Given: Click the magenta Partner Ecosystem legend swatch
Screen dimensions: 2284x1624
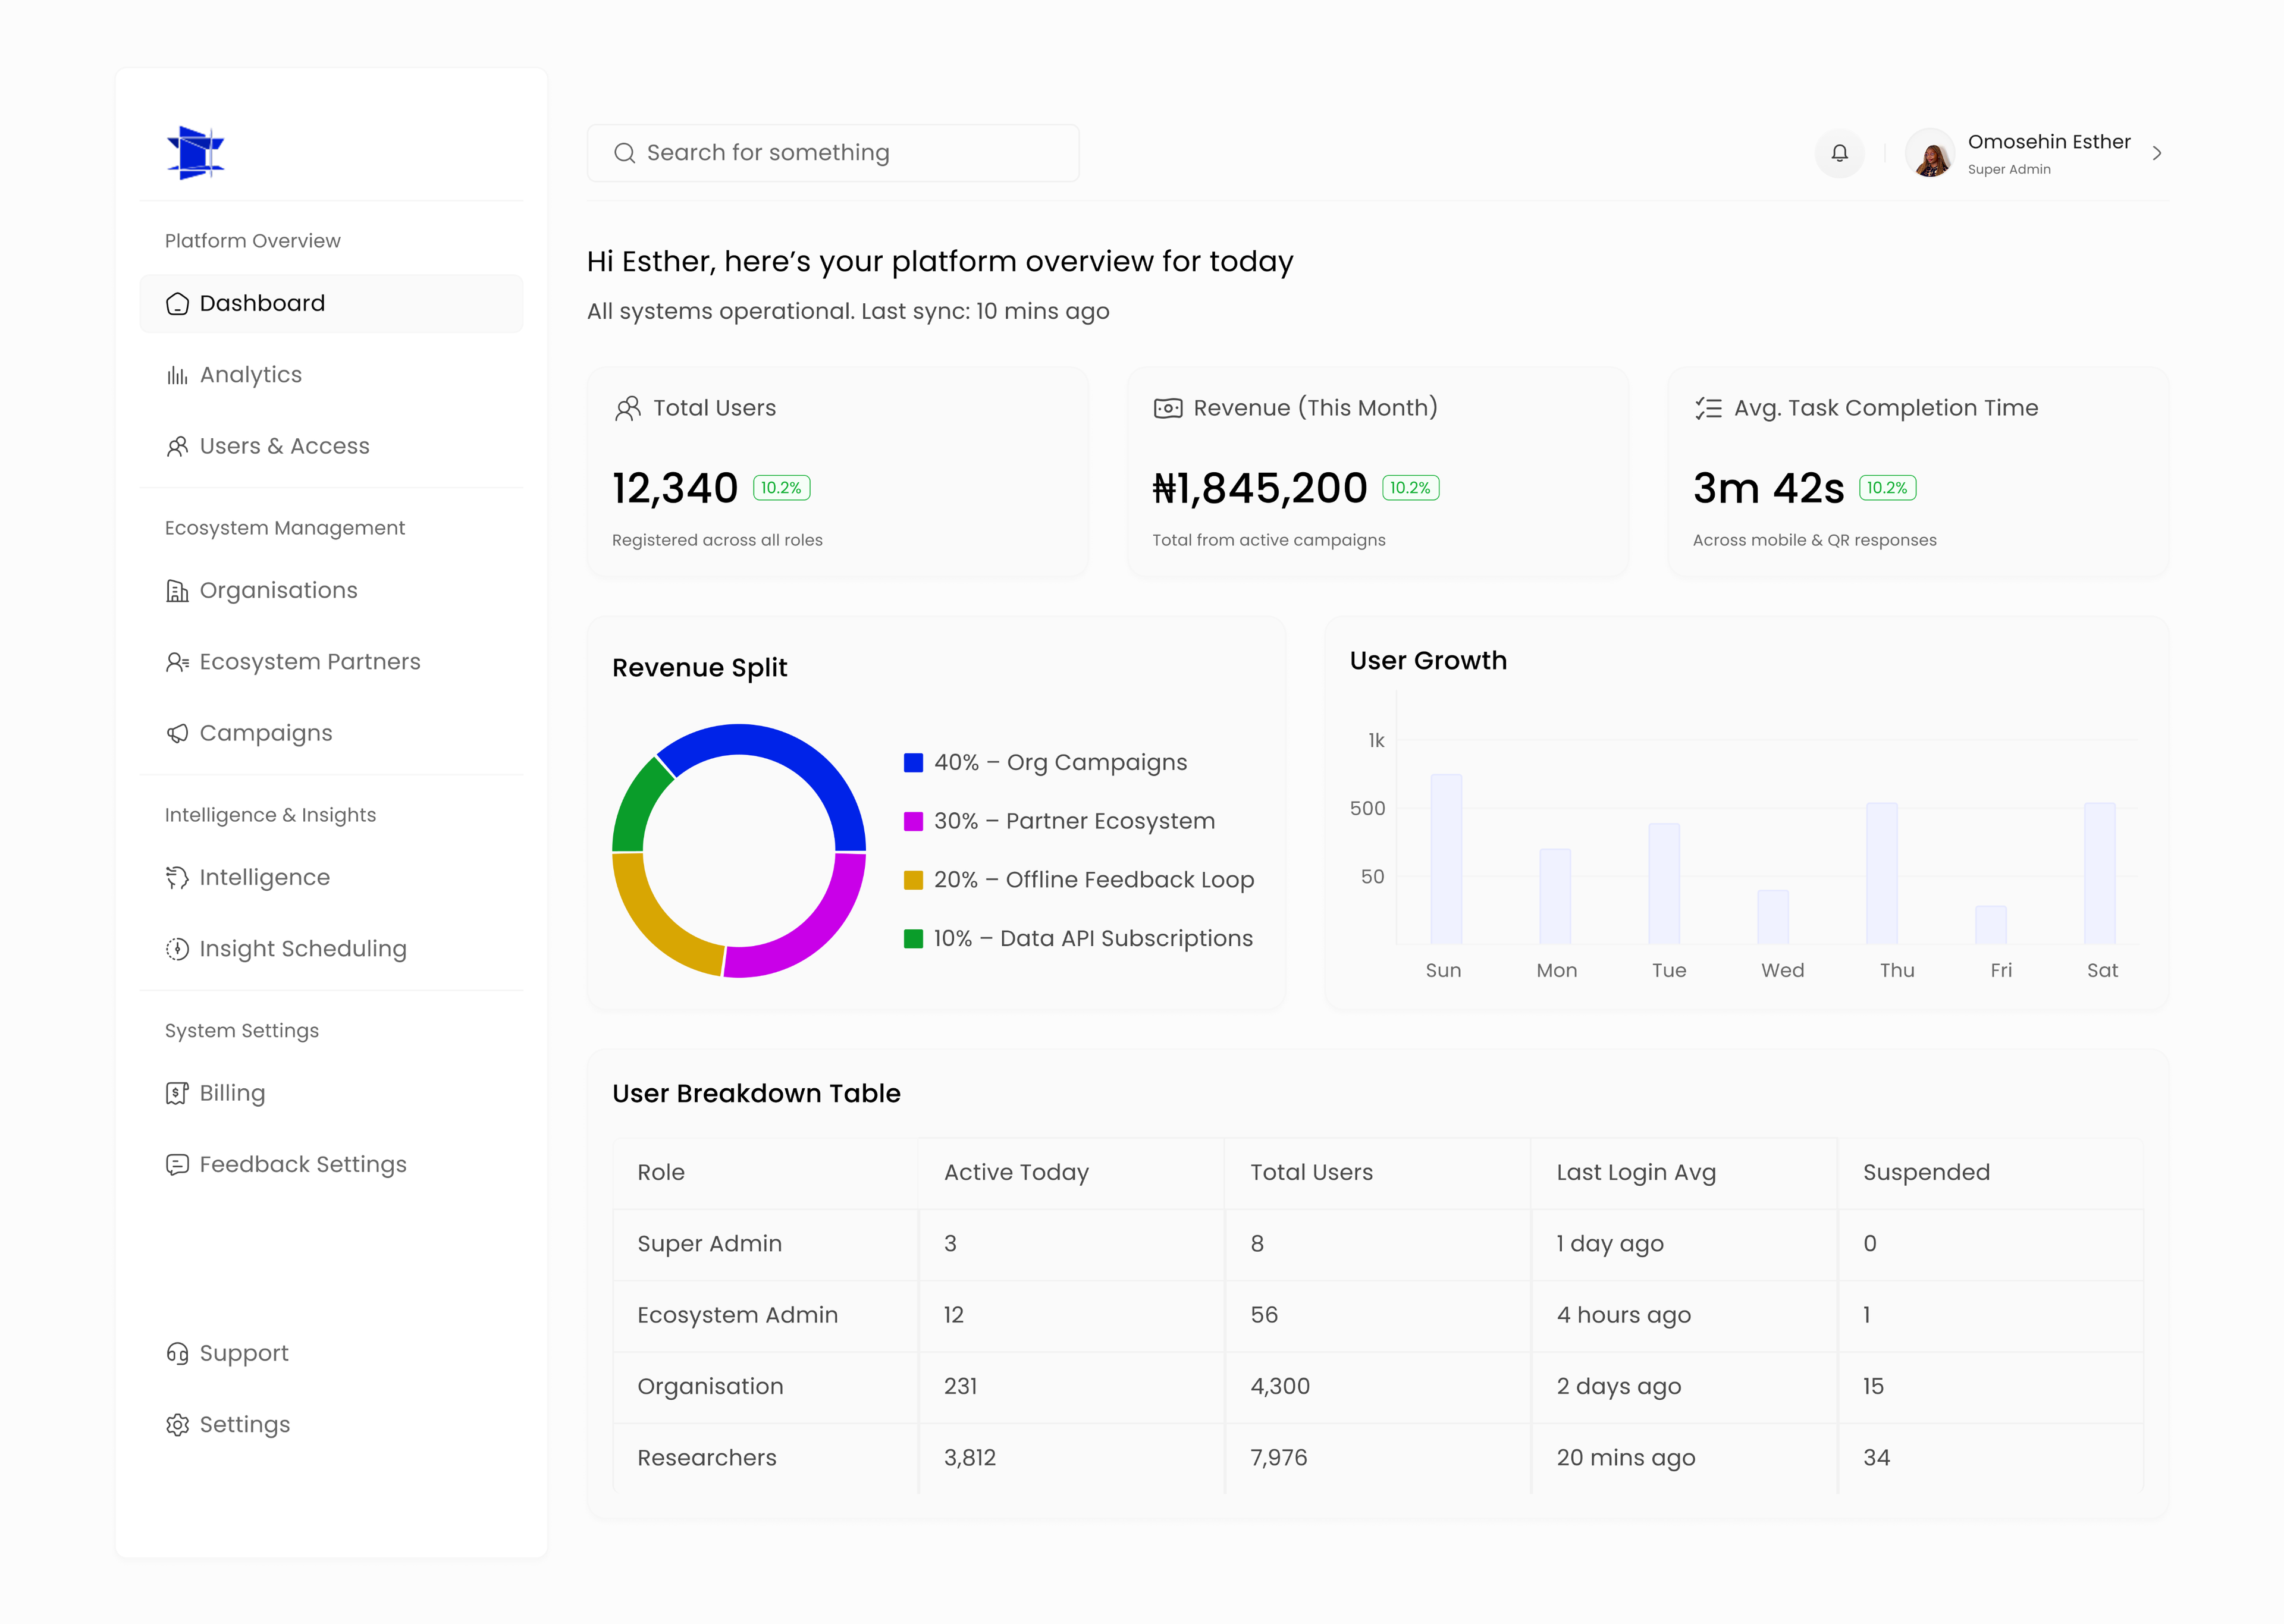Looking at the screenshot, I should pyautogui.click(x=913, y=821).
